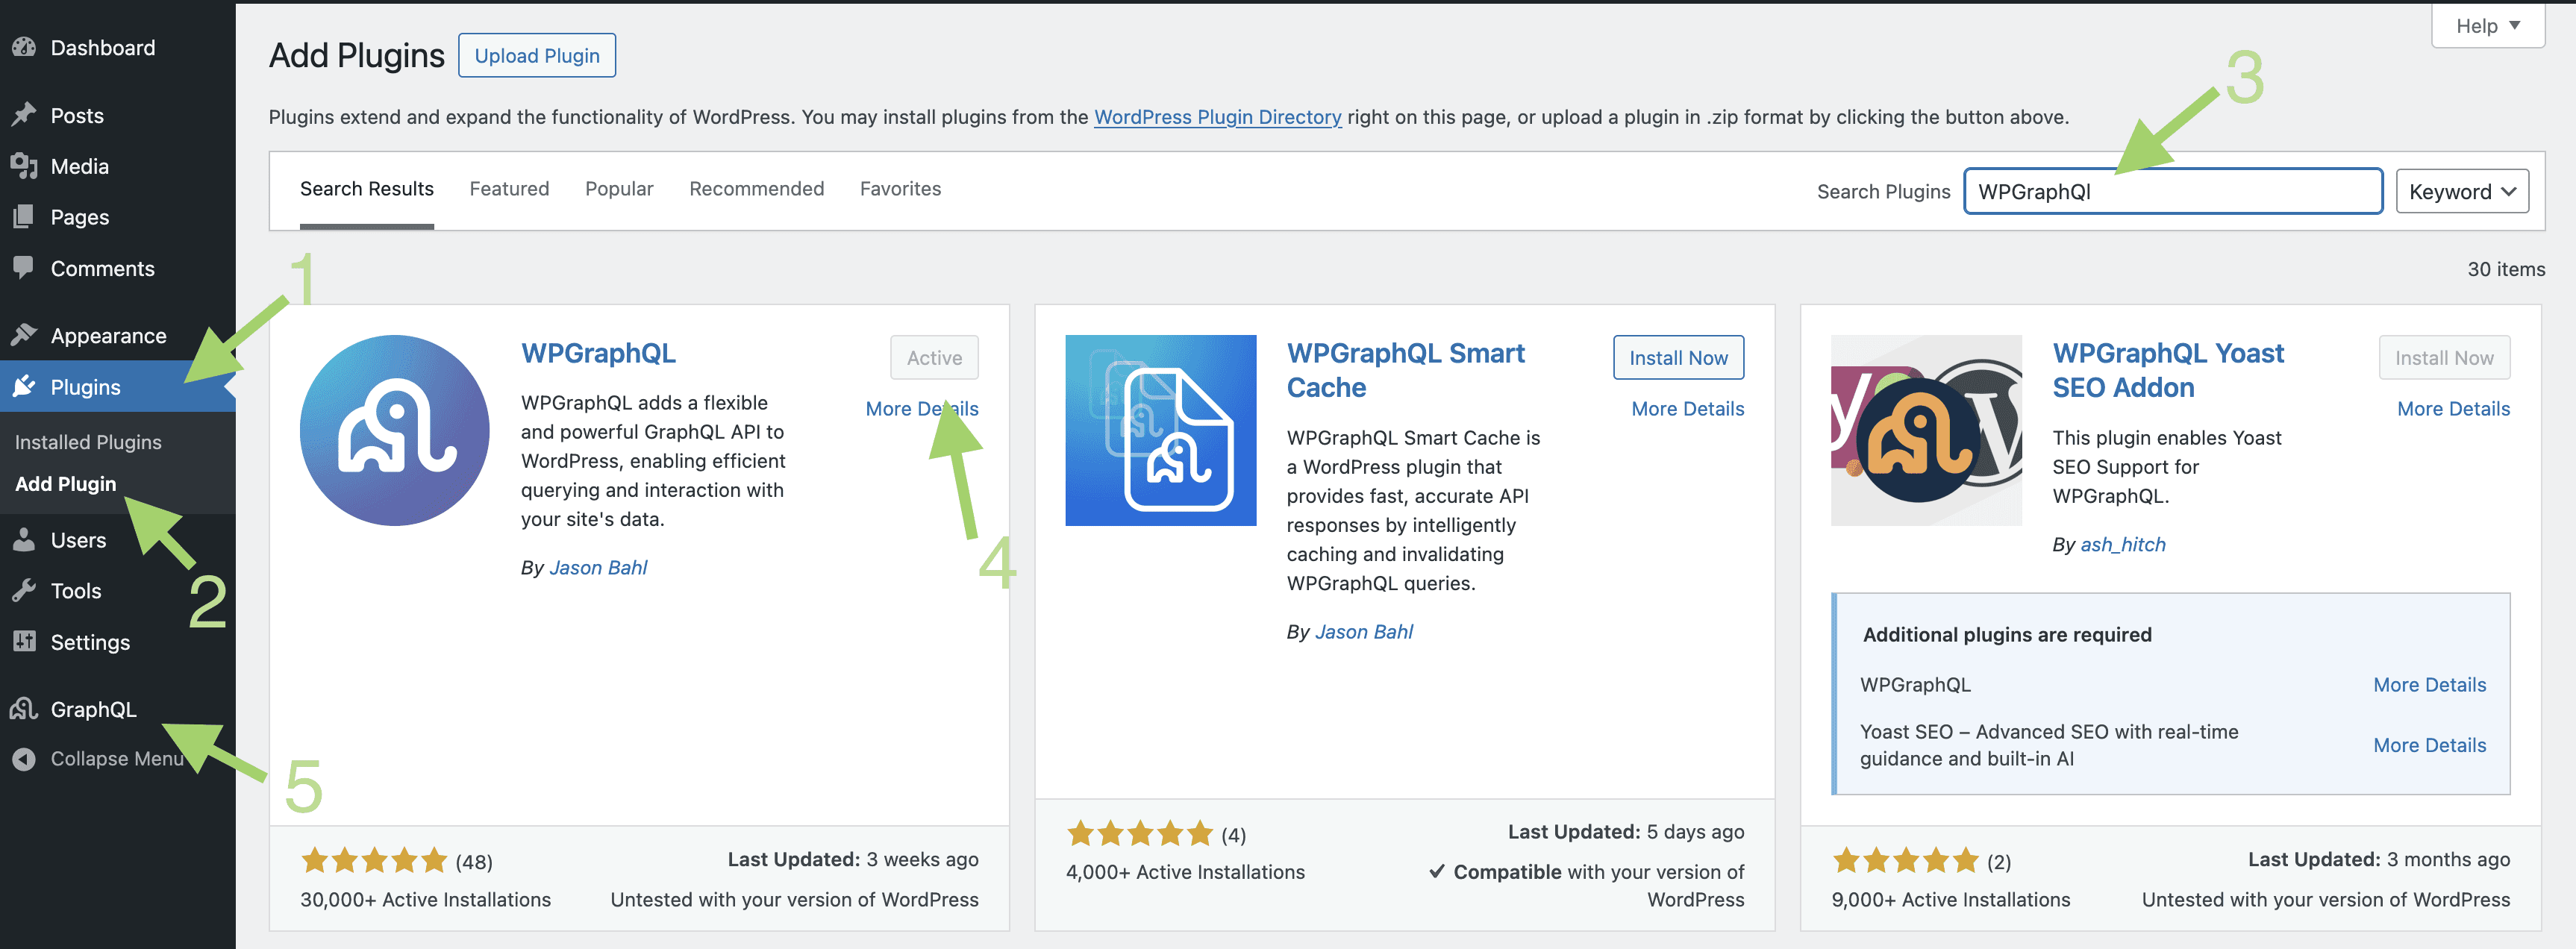Click the Posts pushpin icon

click(24, 115)
